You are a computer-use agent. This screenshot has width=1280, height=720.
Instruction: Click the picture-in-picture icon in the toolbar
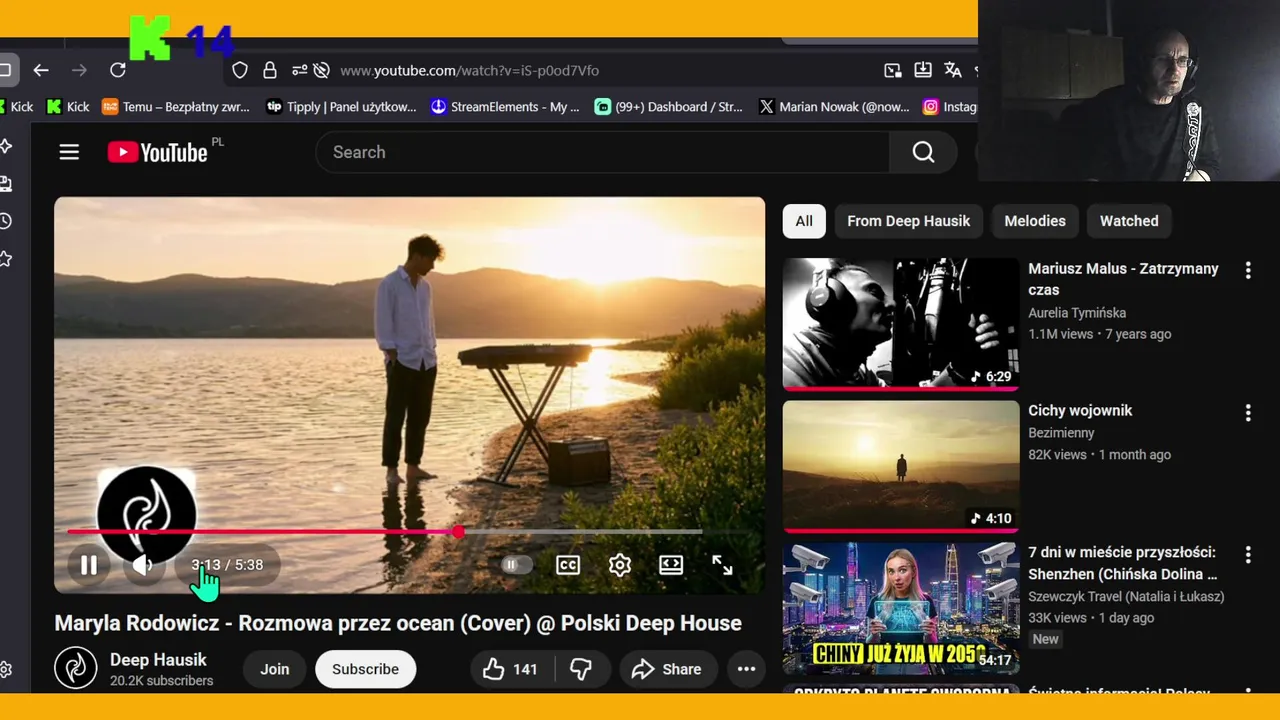(893, 70)
